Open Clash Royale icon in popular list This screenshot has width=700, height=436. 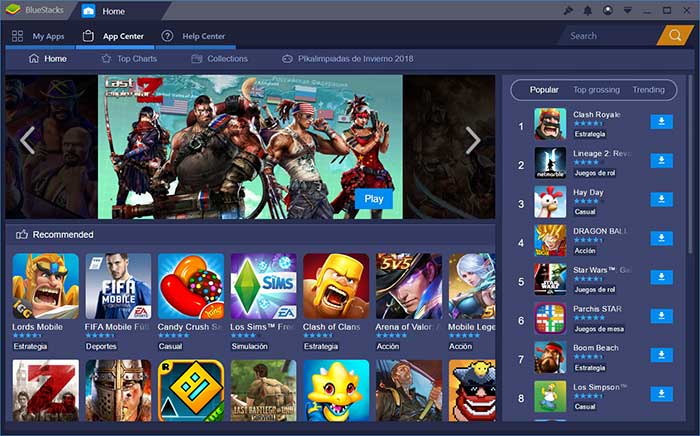click(550, 124)
